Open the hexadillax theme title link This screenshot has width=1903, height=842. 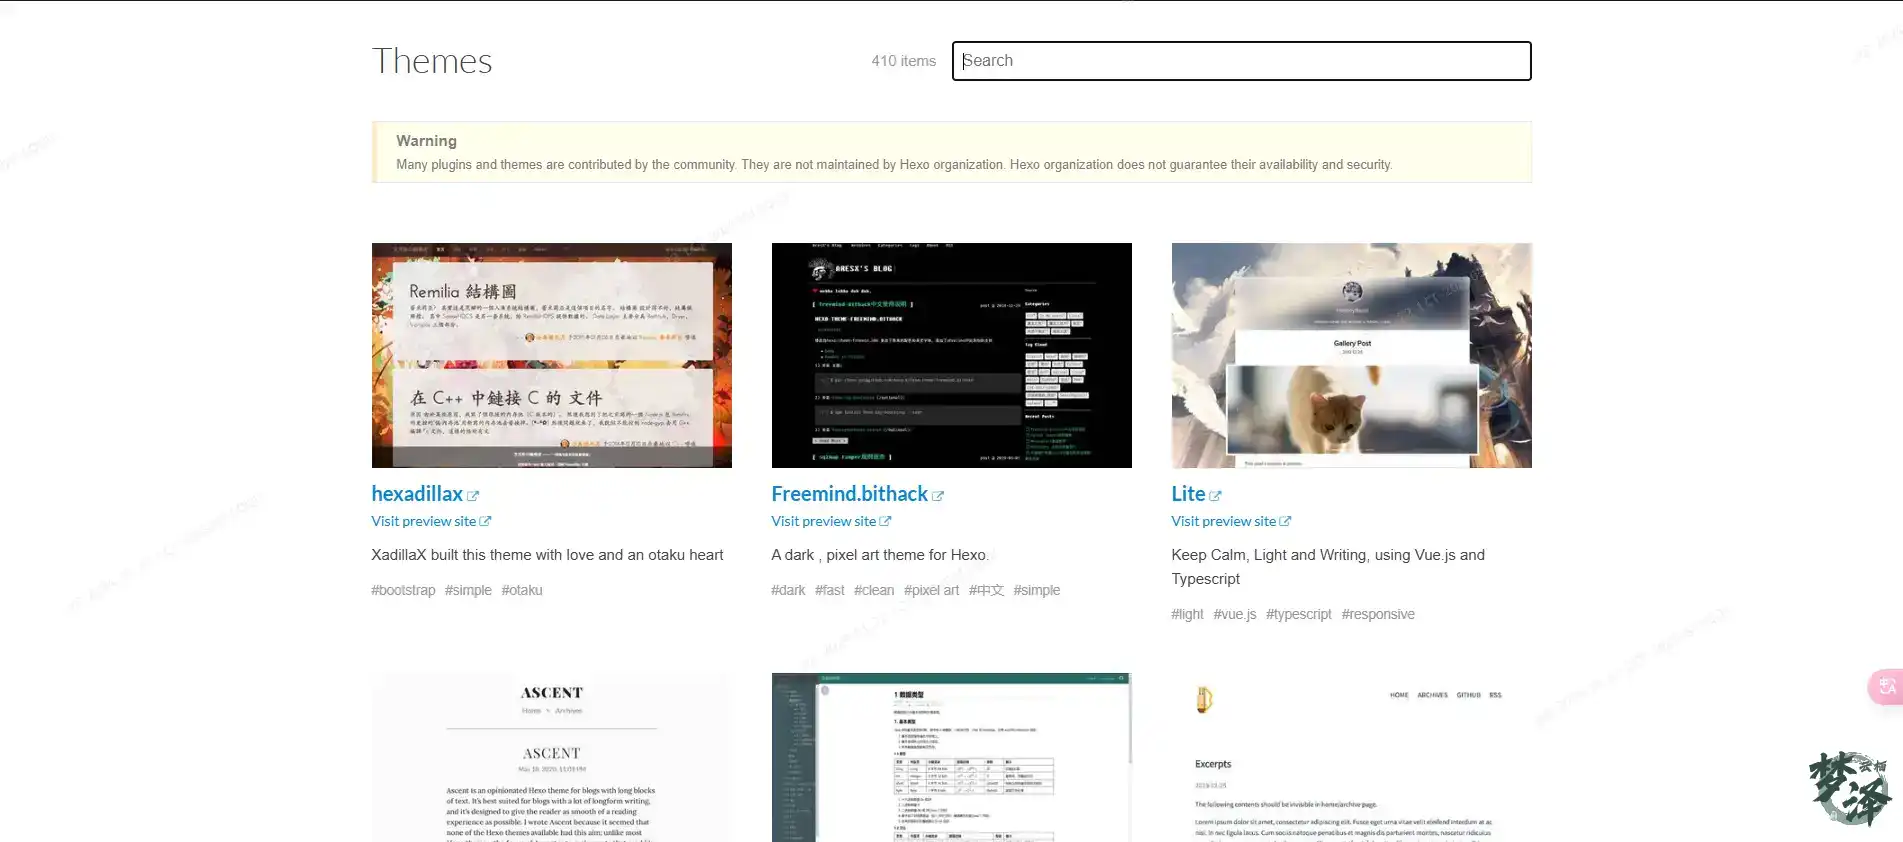(x=417, y=494)
